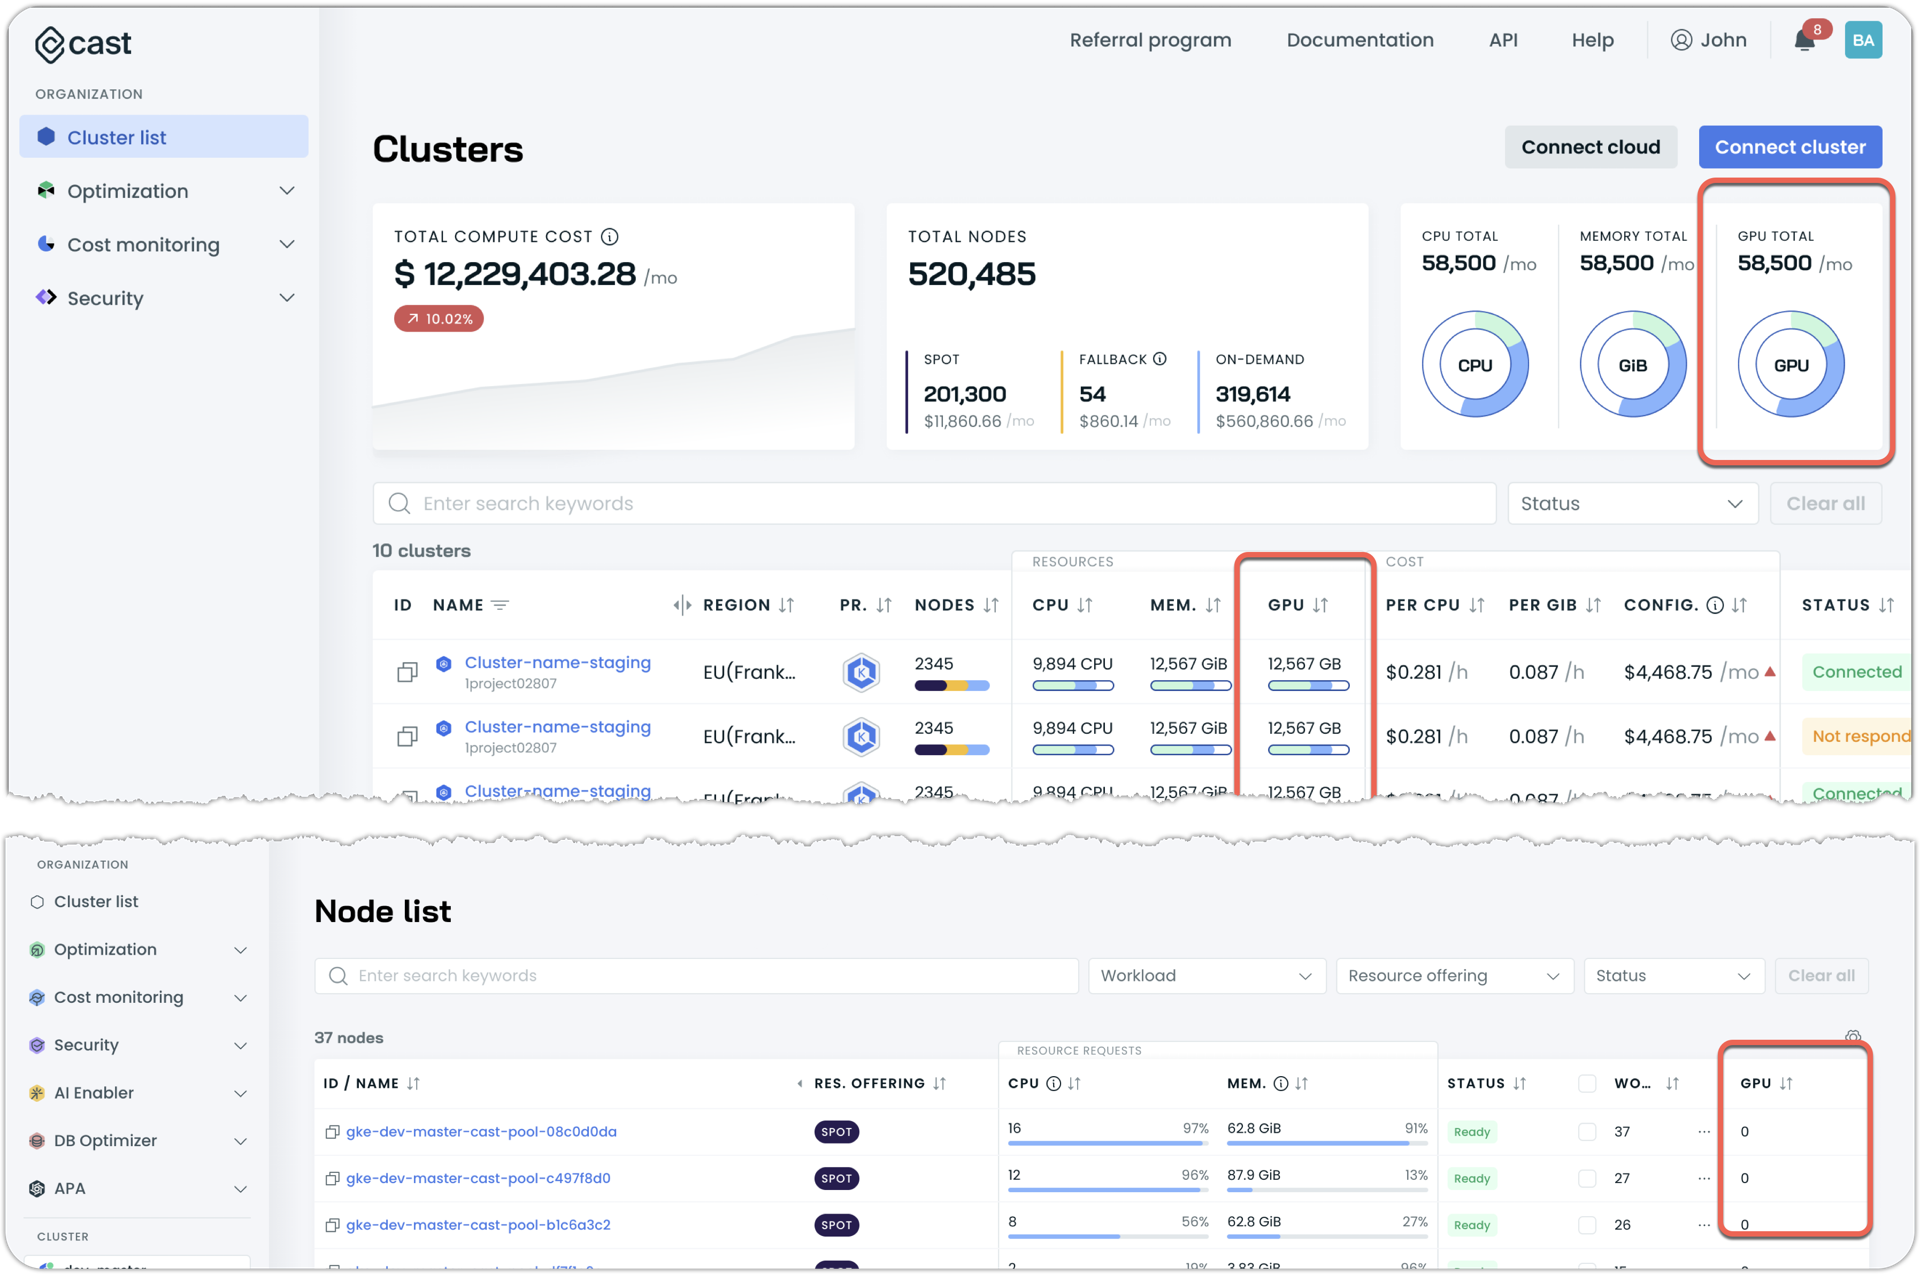Viewport: 1920px width, 1274px height.
Task: Open the NAME column filter icon
Action: point(501,605)
